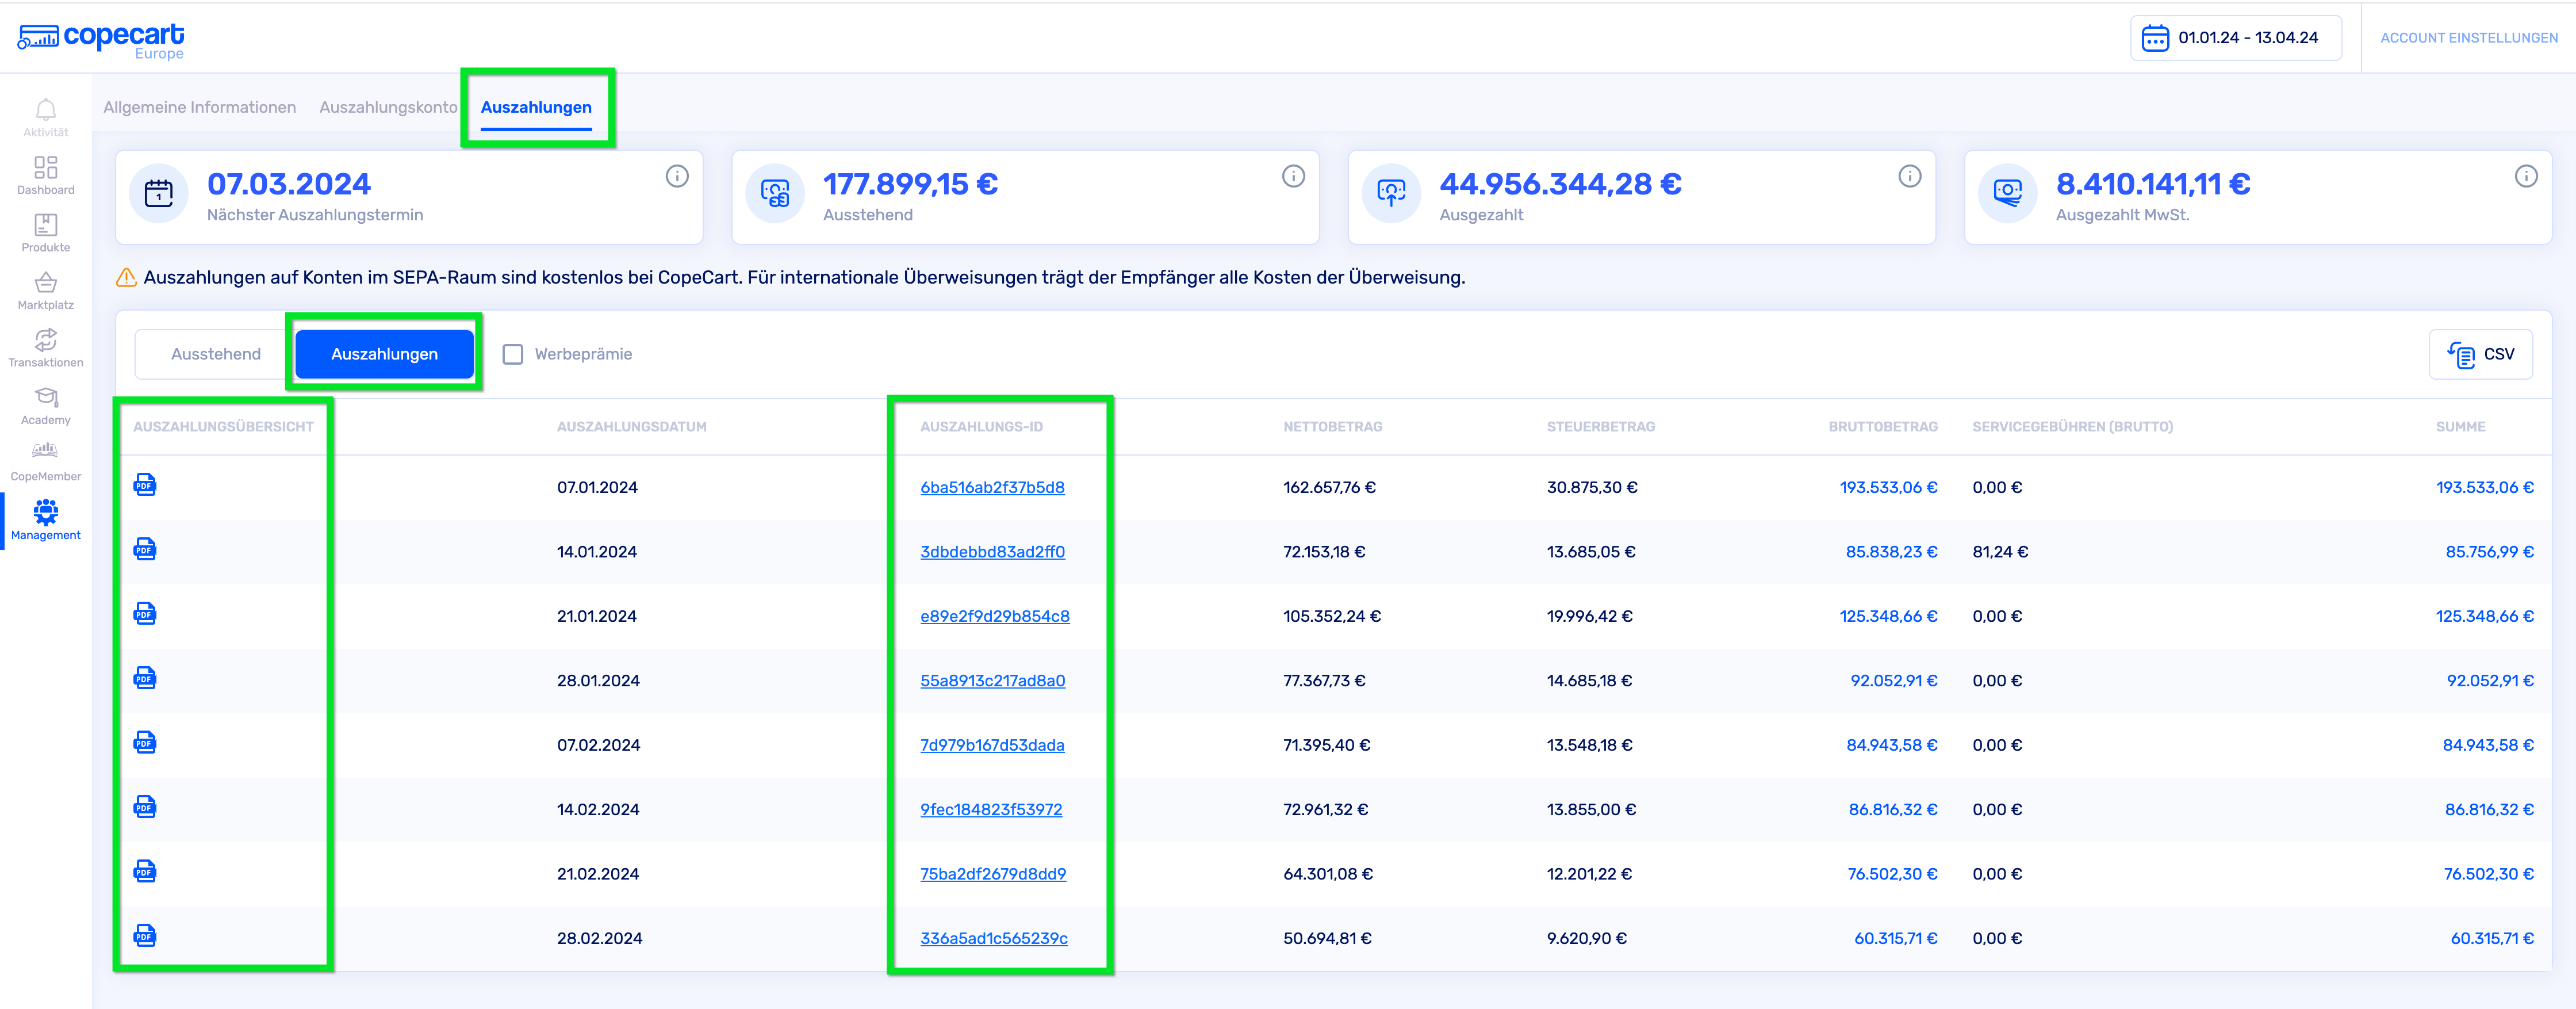Viewport: 2576px width, 1009px height.
Task: Open Account Einstellungen link
Action: click(2468, 38)
